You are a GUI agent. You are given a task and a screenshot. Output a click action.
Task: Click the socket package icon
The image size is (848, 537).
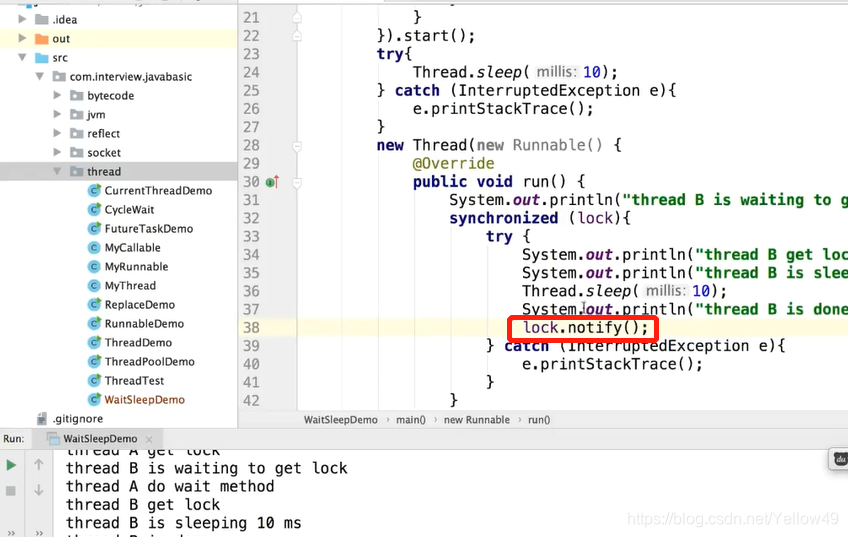(x=77, y=153)
